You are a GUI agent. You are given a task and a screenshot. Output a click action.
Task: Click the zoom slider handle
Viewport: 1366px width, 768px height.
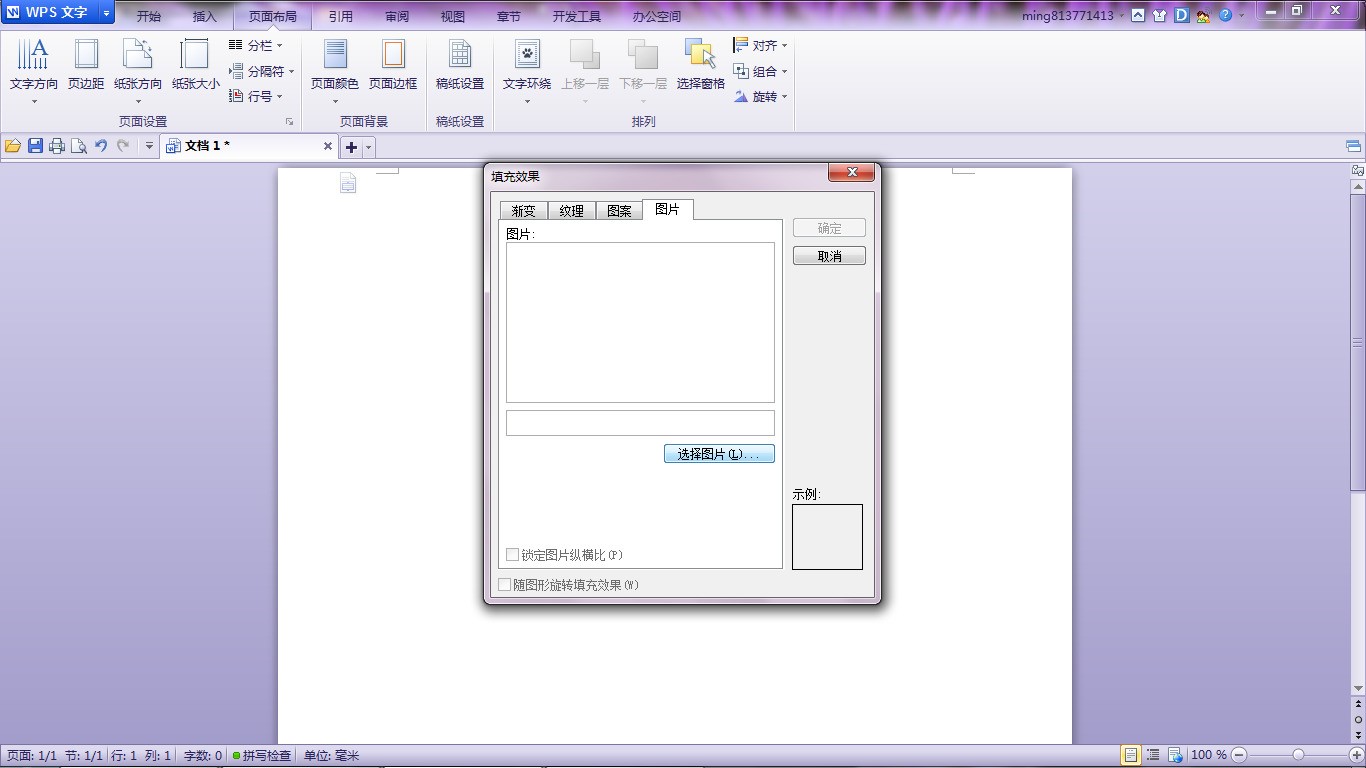1298,755
